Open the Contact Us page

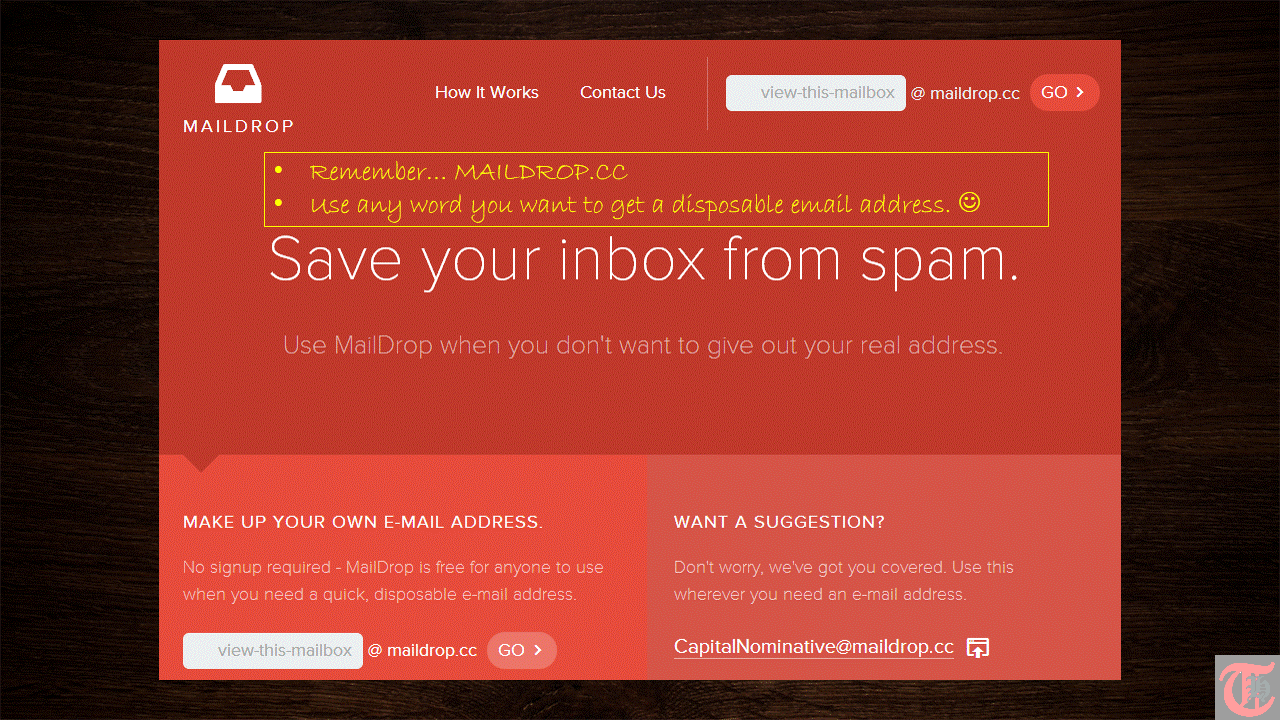623,92
